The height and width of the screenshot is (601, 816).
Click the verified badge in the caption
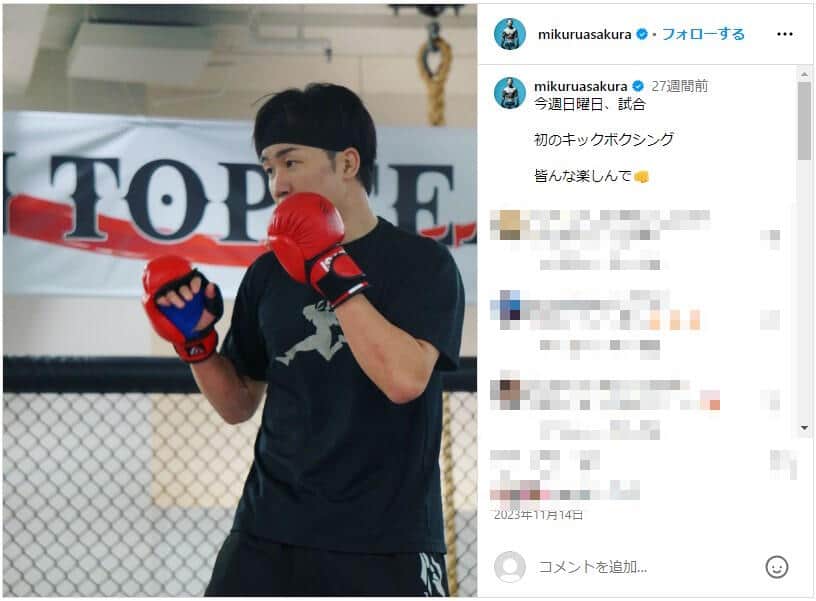click(x=638, y=86)
